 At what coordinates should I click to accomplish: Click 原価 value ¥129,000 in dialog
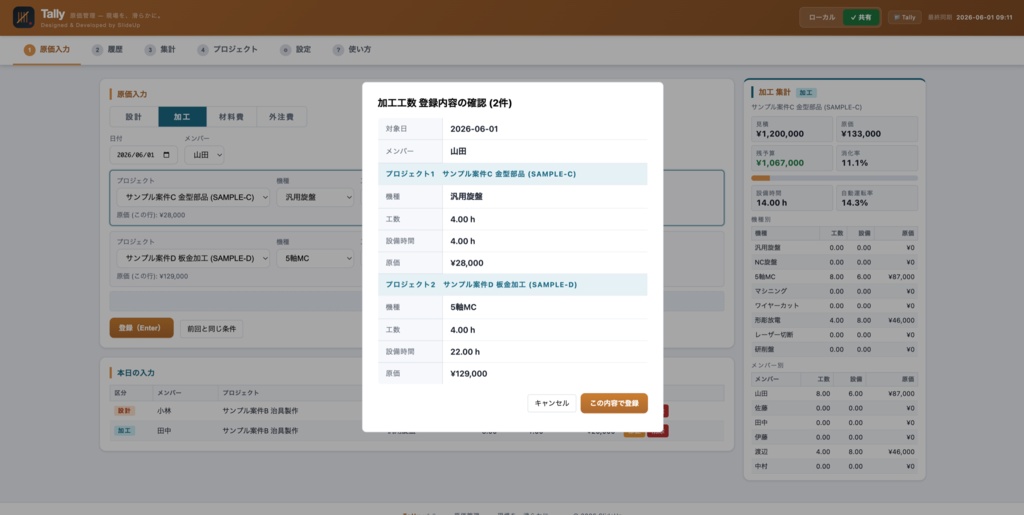click(x=469, y=374)
